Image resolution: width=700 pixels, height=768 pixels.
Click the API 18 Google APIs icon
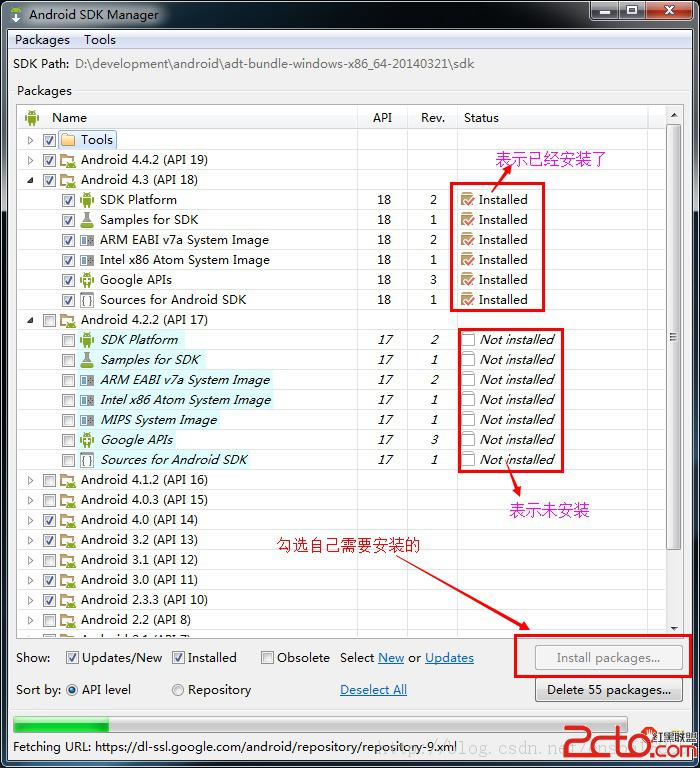point(87,280)
